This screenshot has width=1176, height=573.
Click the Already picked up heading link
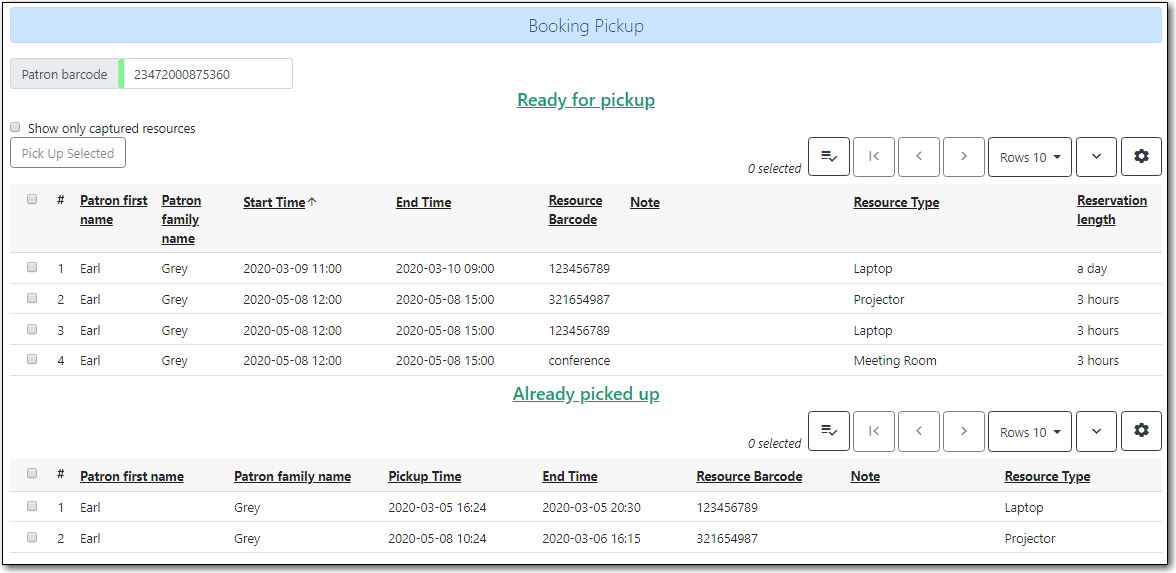(x=586, y=394)
